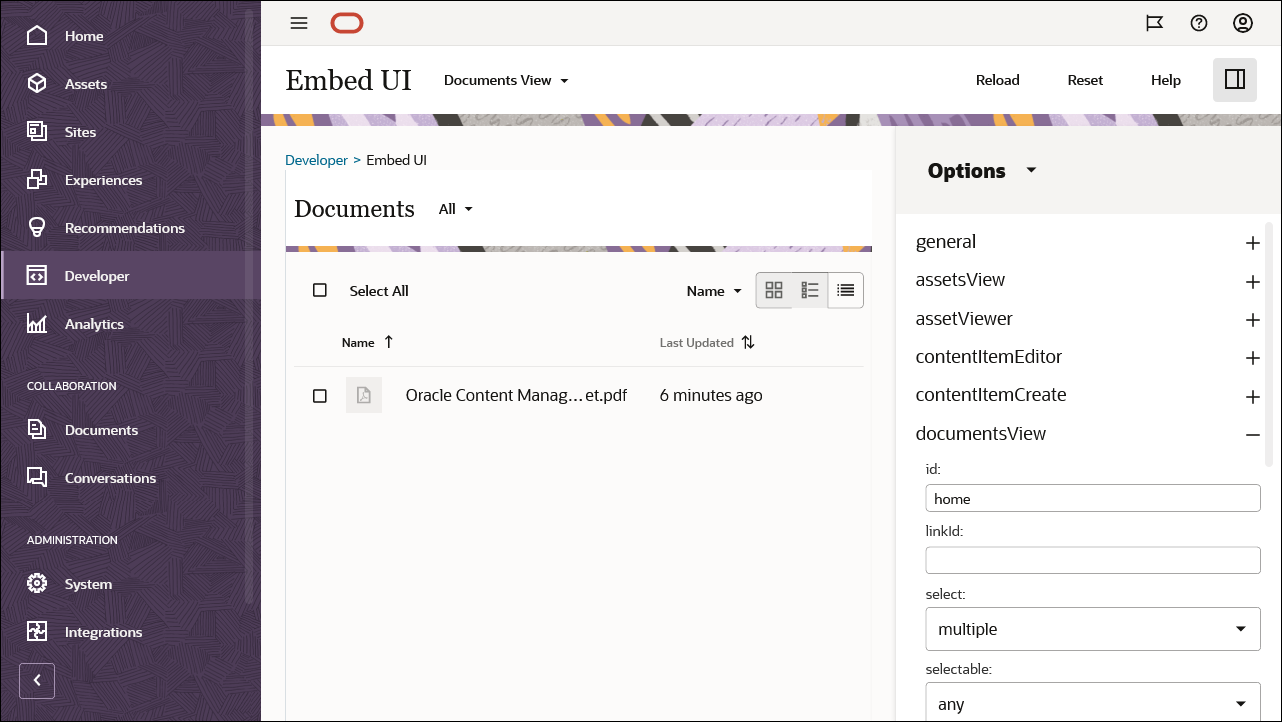Open the Documents View selector
1282x722 pixels.
pos(506,80)
